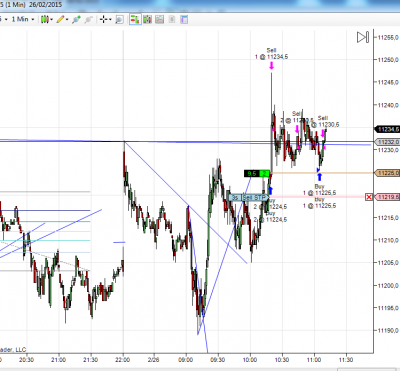
Task: Select the pencil drawing tools icon
Action: [x=60, y=19]
